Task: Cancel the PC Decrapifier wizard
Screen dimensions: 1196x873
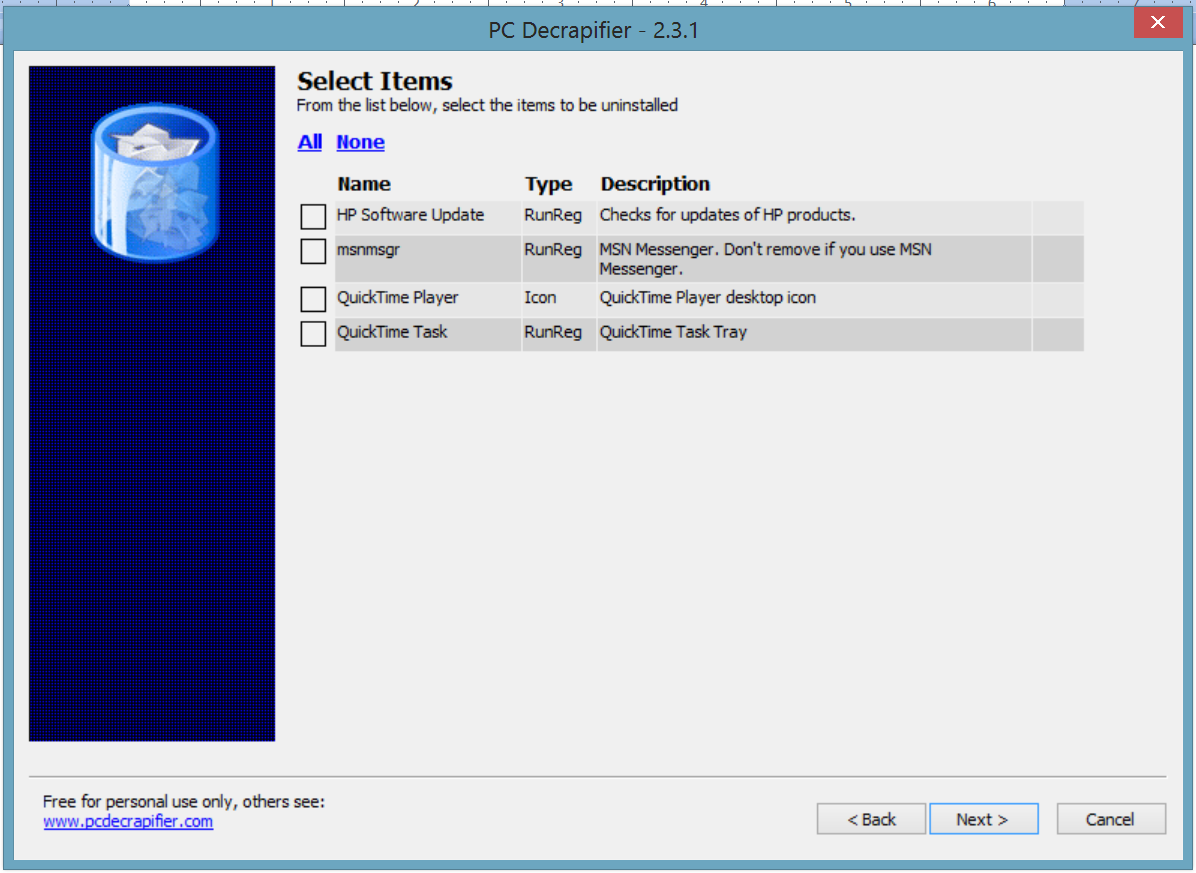Action: pos(1111,820)
